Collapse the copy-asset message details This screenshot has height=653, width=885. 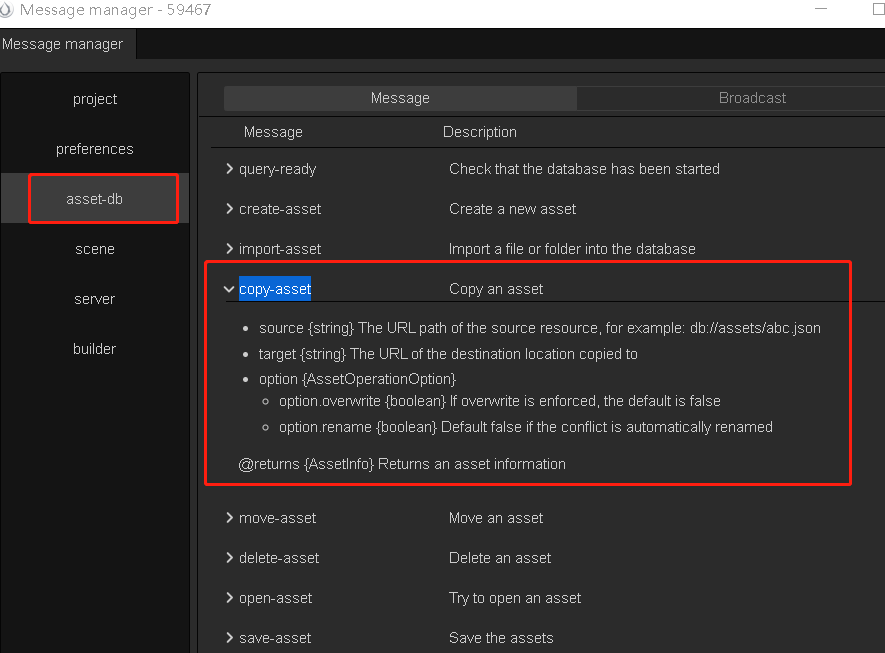click(230, 289)
